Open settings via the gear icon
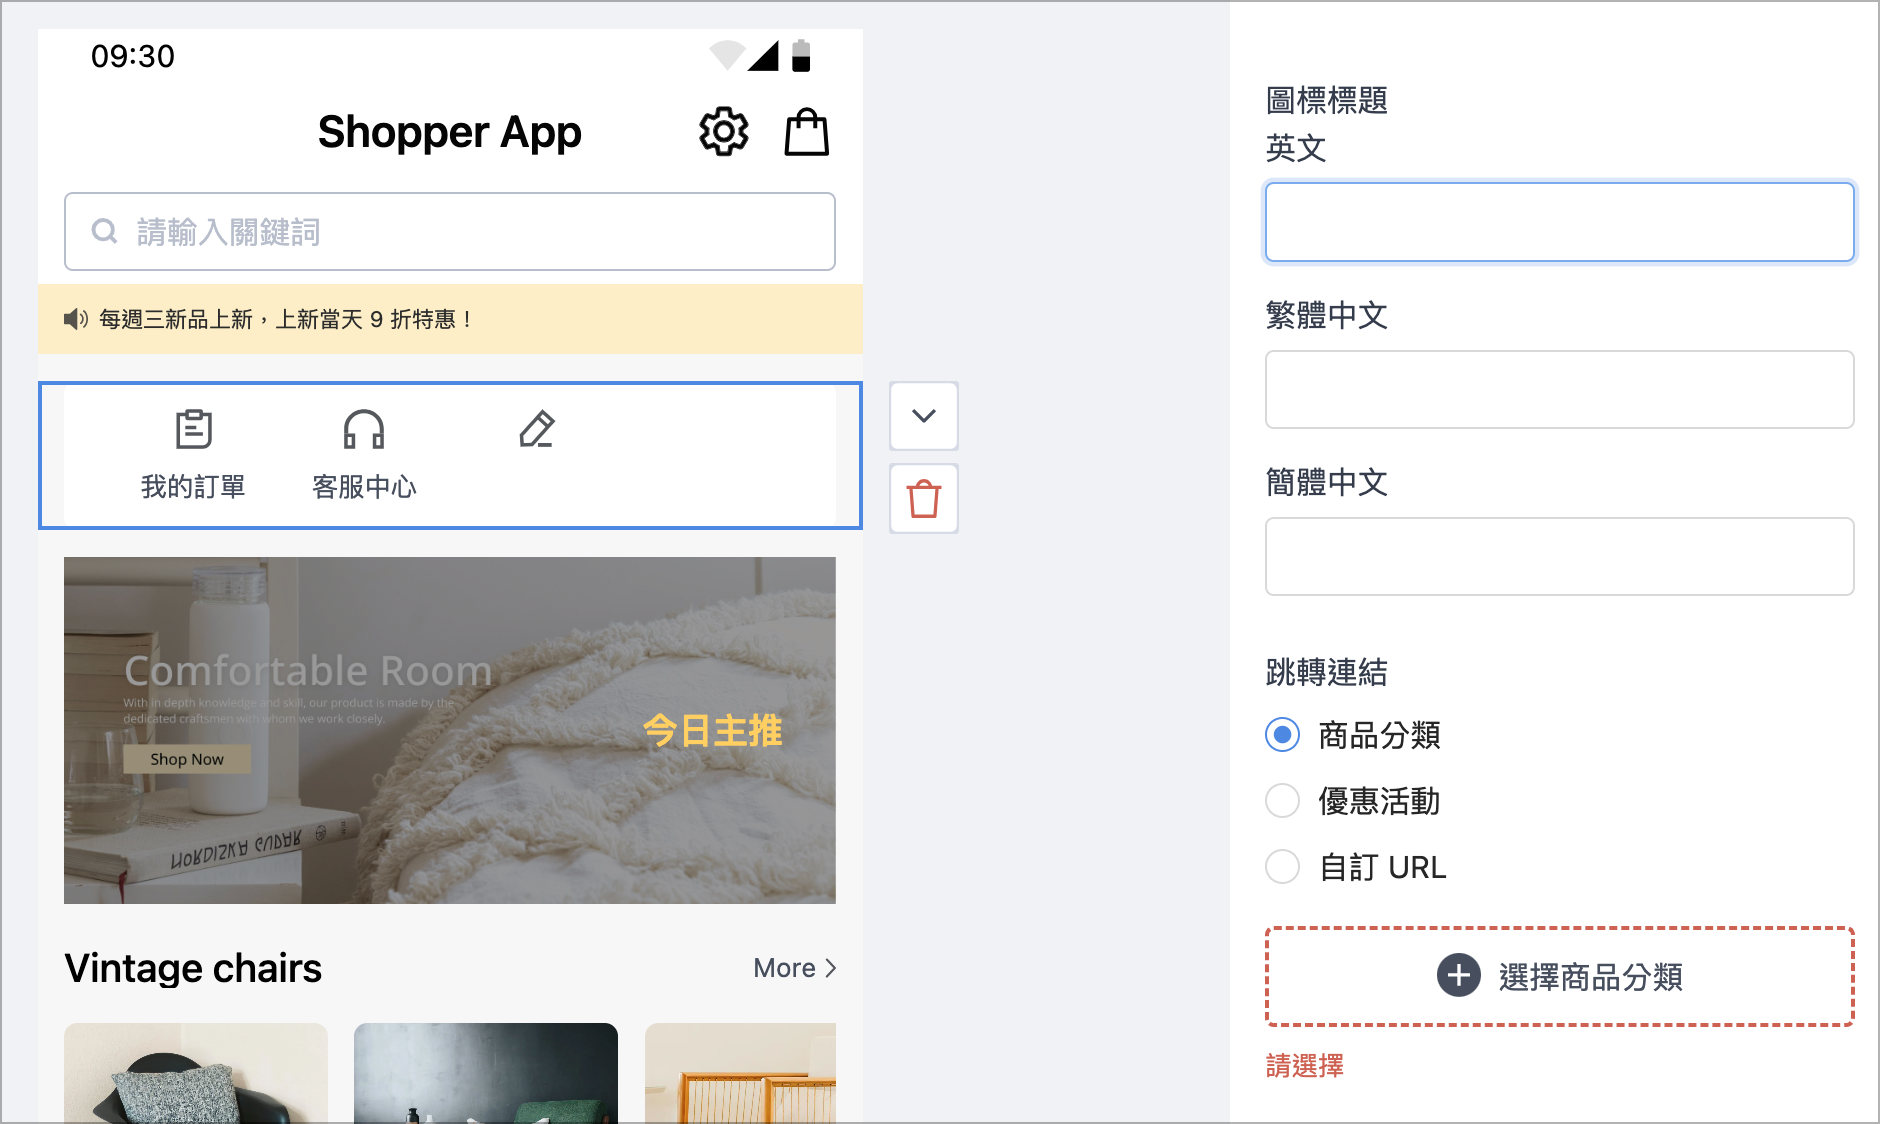1880x1124 pixels. click(723, 132)
